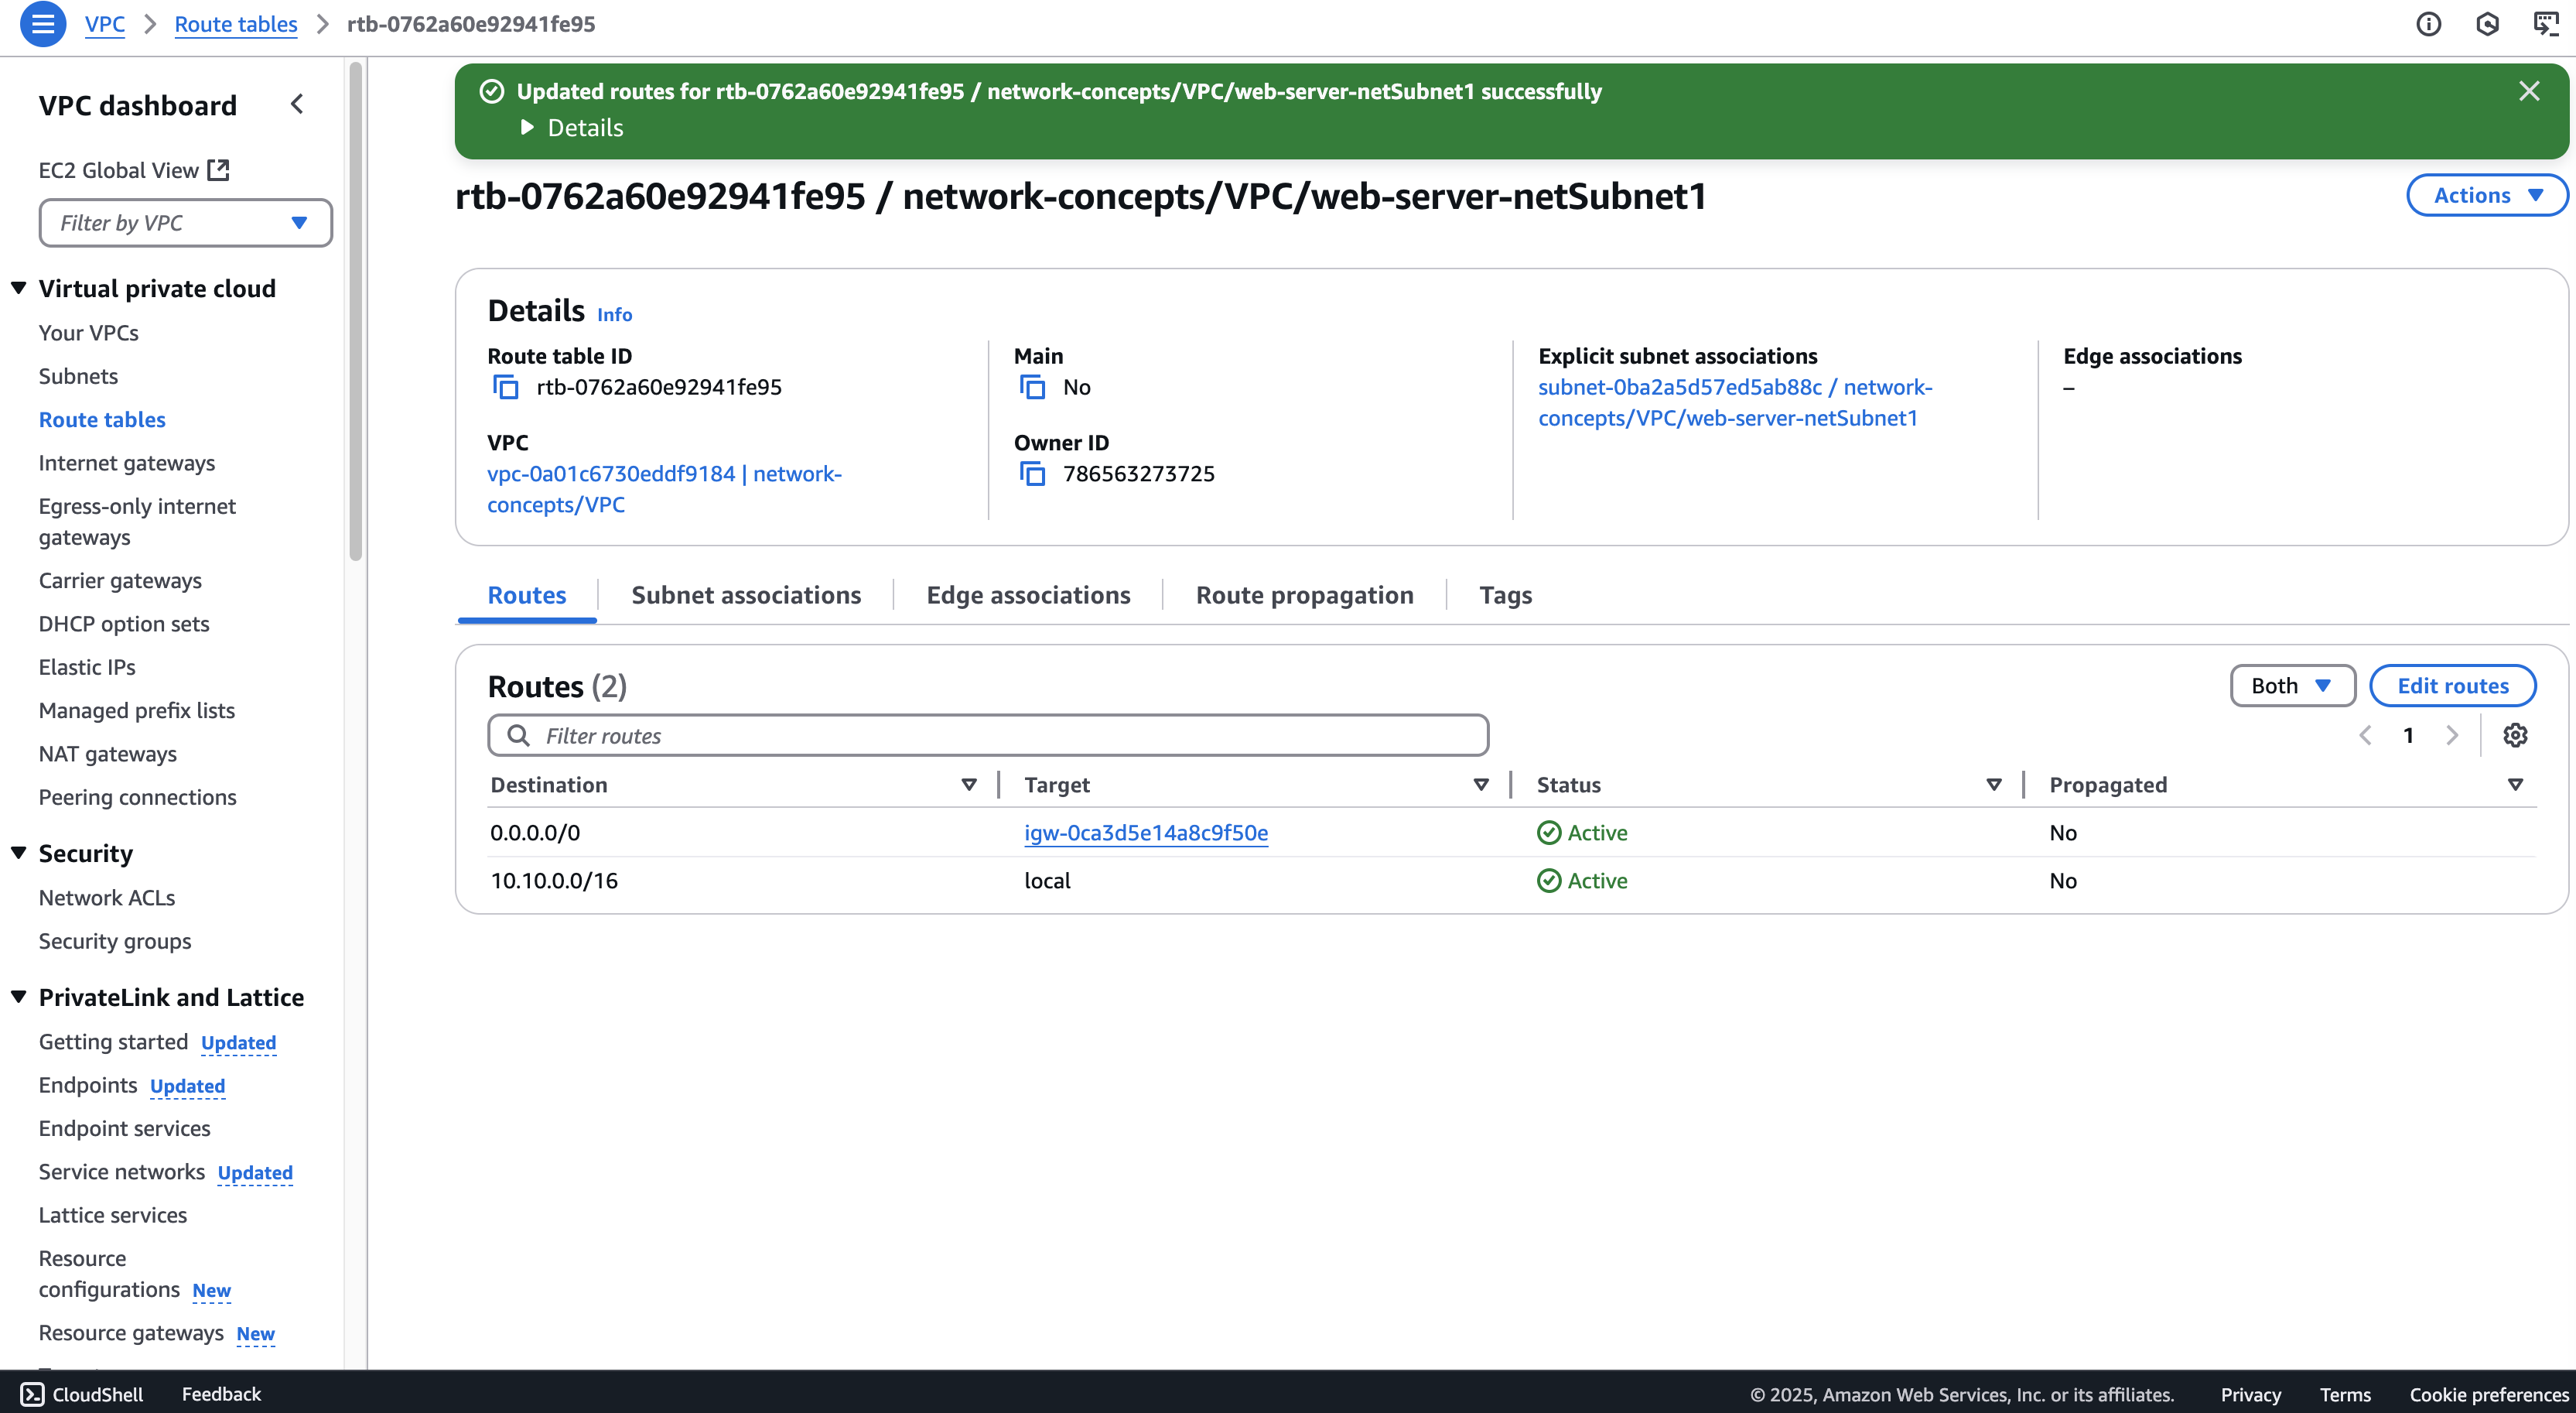Sort routes by Propagated column

2515,785
